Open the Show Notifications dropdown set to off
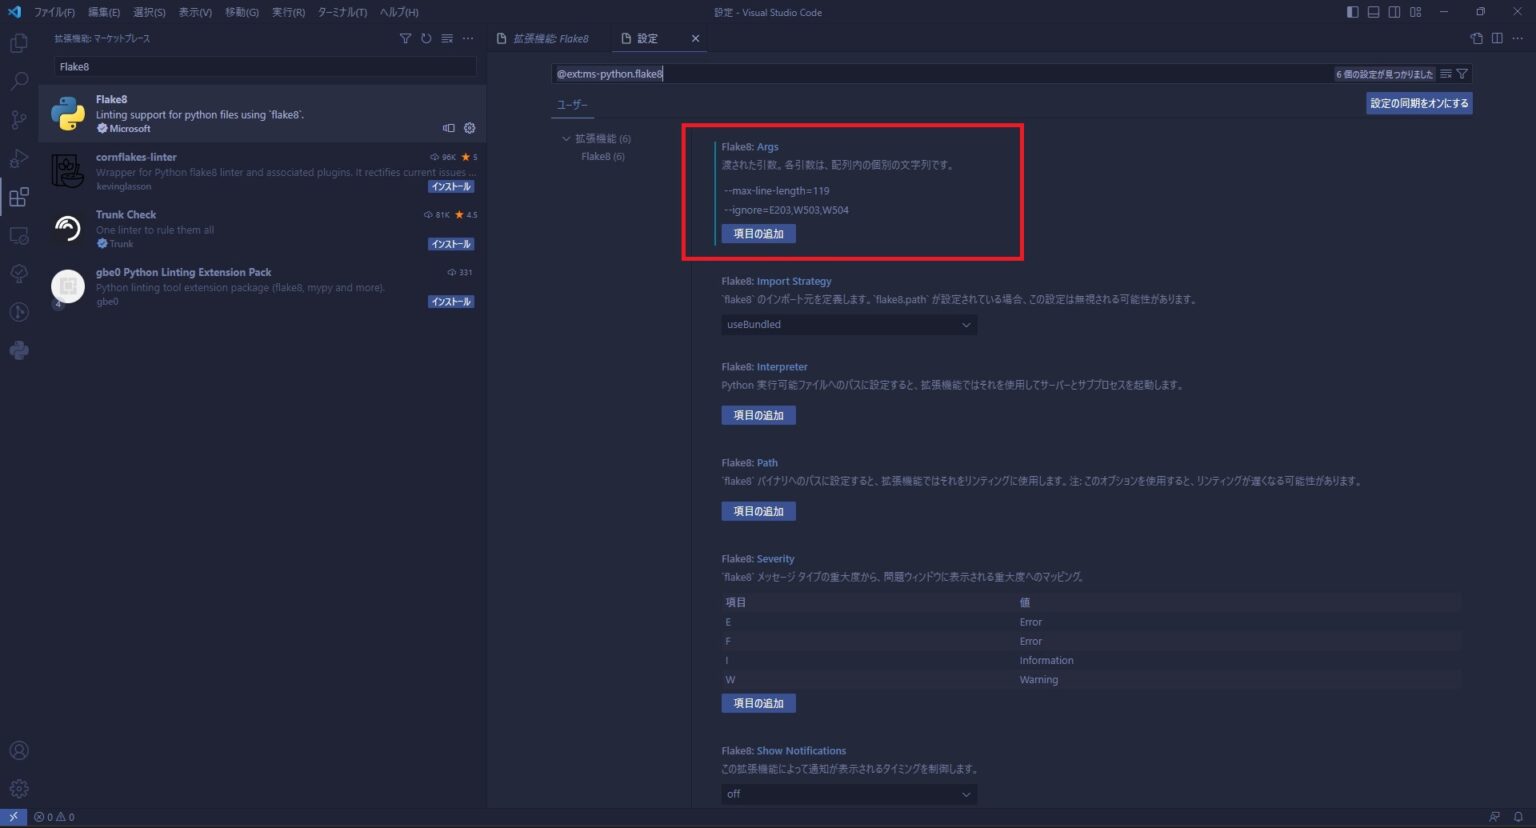1536x828 pixels. tap(848, 793)
